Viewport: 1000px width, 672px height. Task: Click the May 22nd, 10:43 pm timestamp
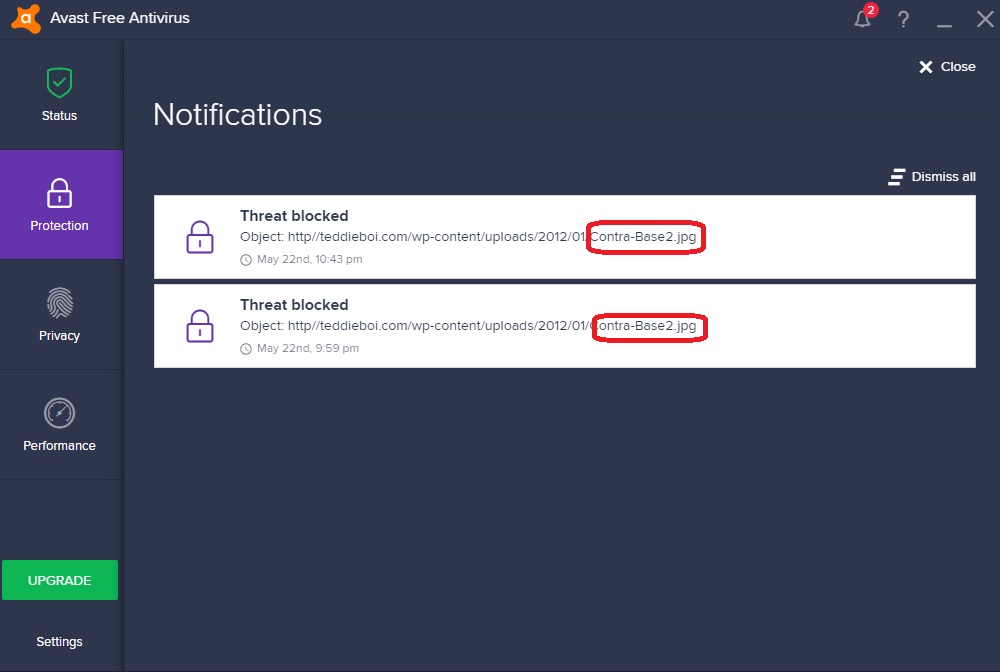(309, 259)
